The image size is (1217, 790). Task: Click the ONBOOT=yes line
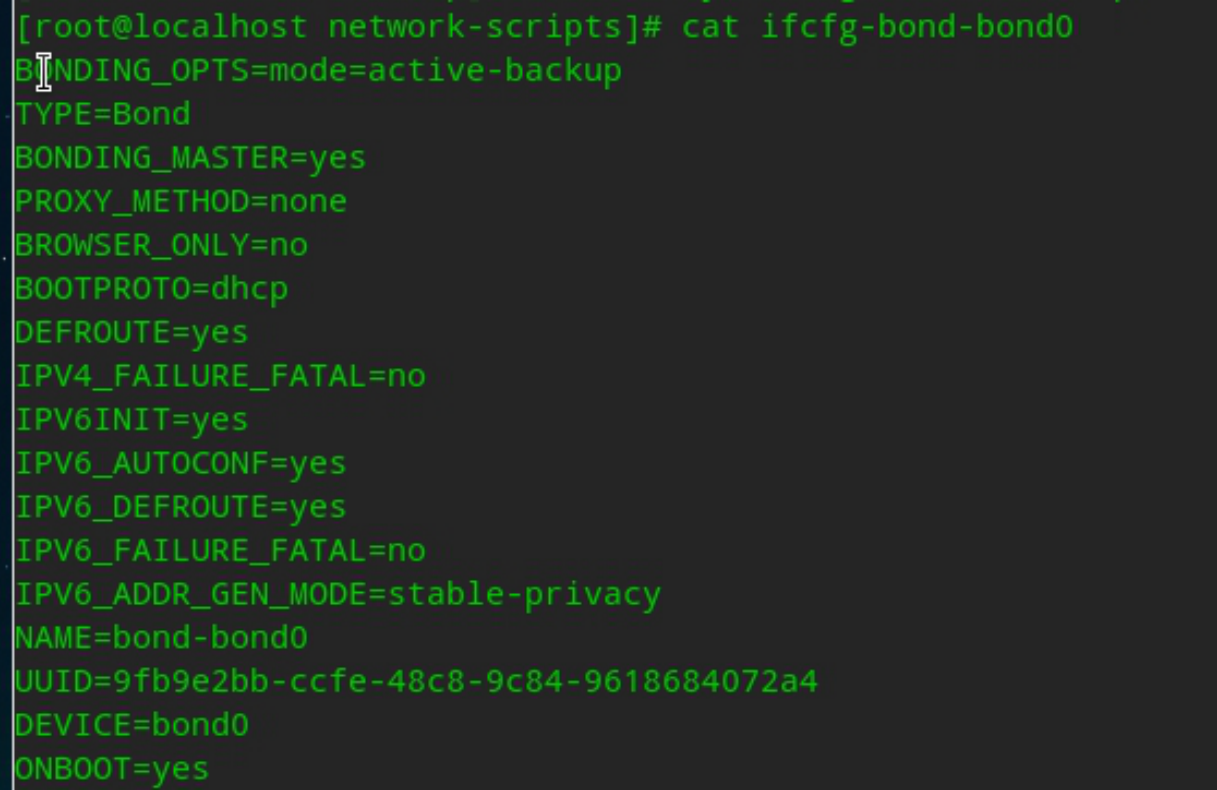[112, 769]
